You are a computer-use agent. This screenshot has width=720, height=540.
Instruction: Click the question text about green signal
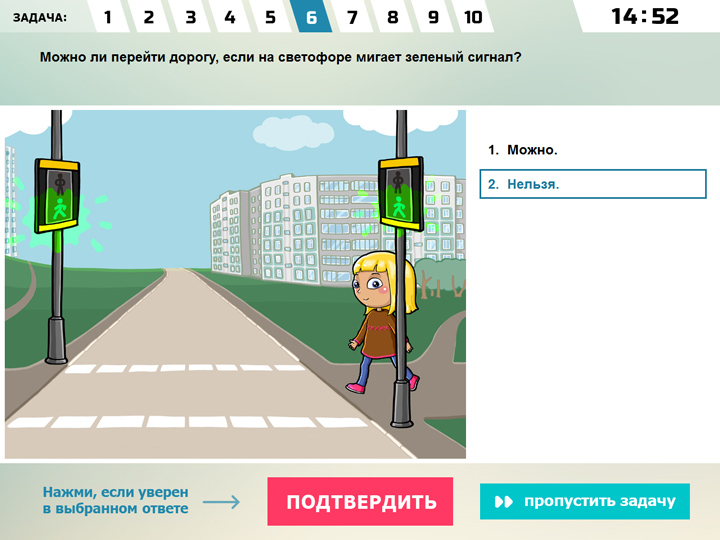281,57
